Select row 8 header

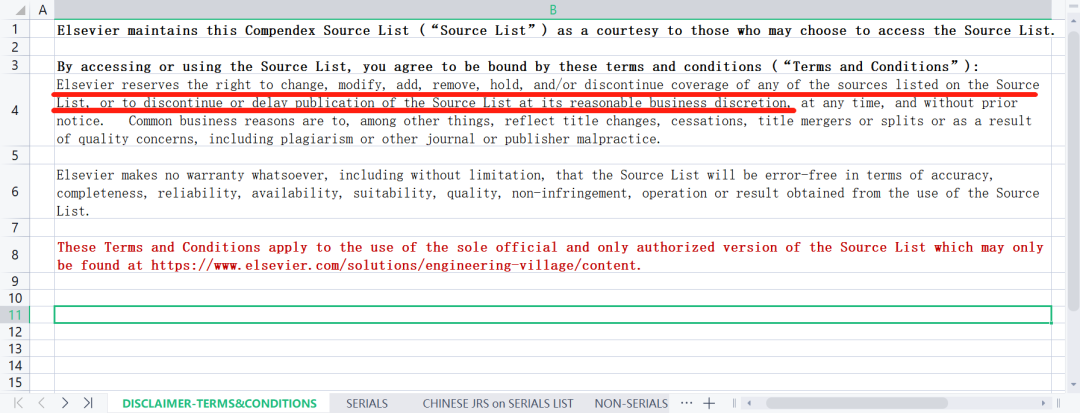[15, 255]
